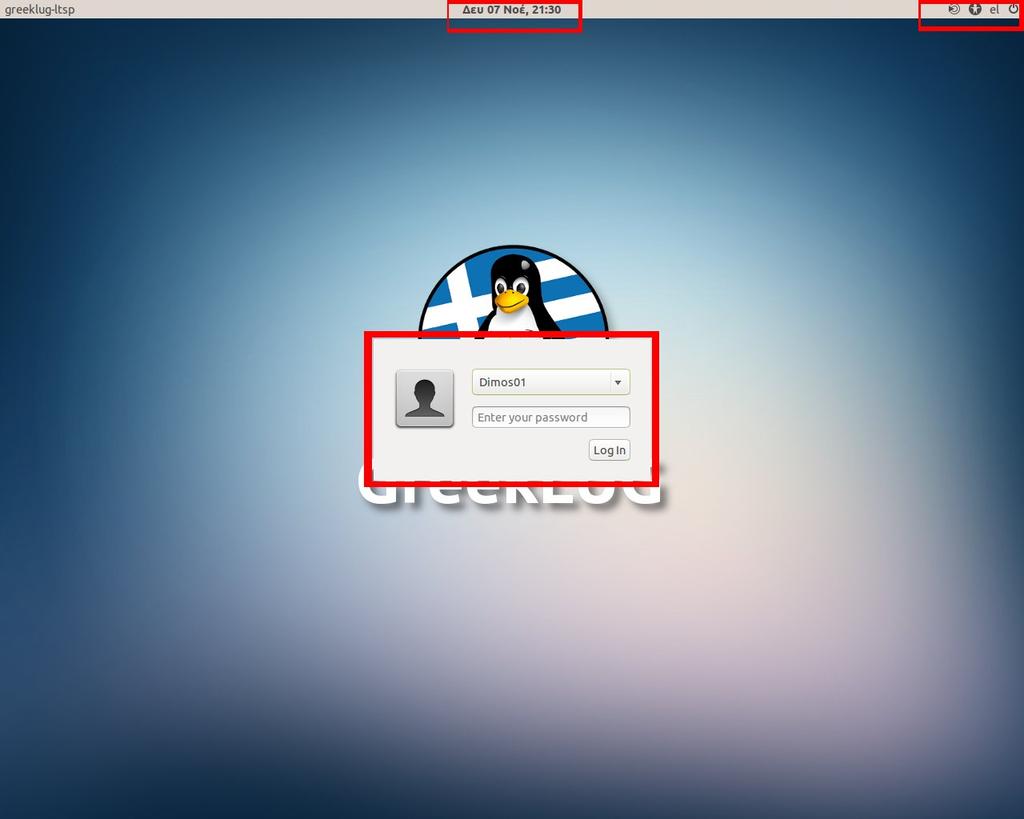The image size is (1024, 819).
Task: Expand the Dimos01 username dropdown
Action: point(551,382)
